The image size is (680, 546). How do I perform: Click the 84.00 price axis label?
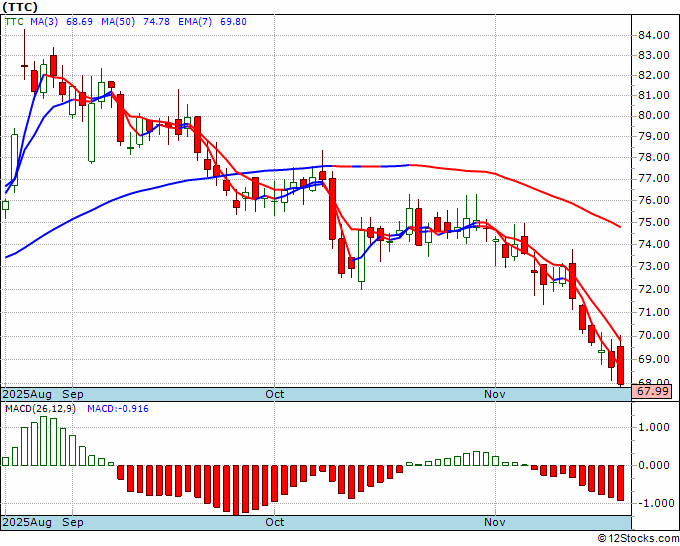tap(654, 35)
